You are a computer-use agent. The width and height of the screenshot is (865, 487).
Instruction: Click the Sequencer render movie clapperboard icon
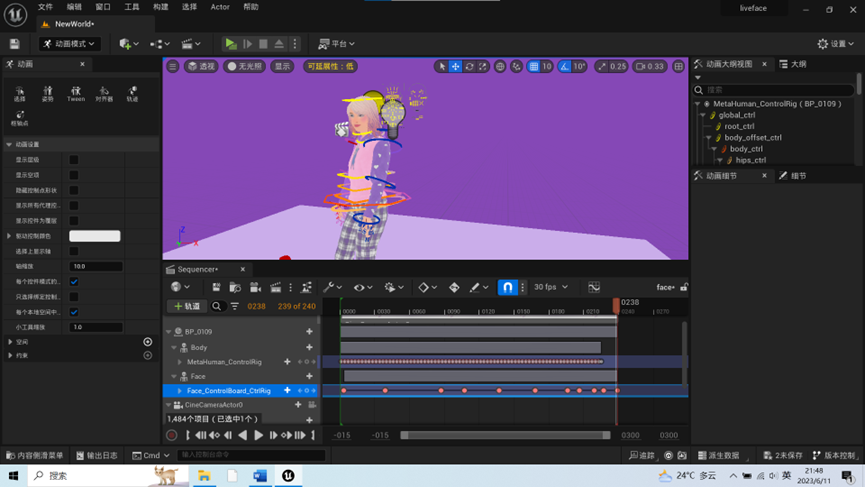click(275, 287)
